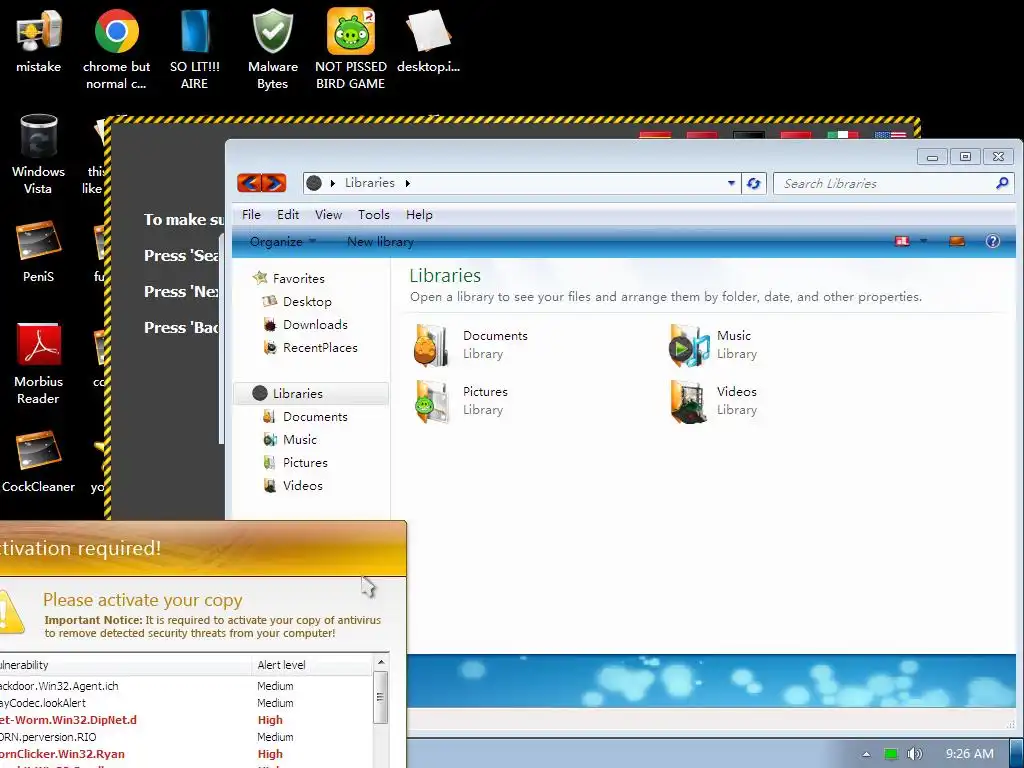The image size is (1024, 768).
Task: Open the Pictures library icon
Action: pos(432,401)
